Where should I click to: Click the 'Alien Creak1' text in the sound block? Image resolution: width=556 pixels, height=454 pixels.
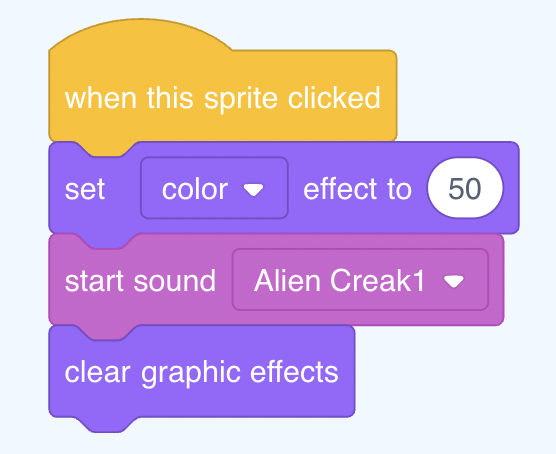[x=339, y=281]
